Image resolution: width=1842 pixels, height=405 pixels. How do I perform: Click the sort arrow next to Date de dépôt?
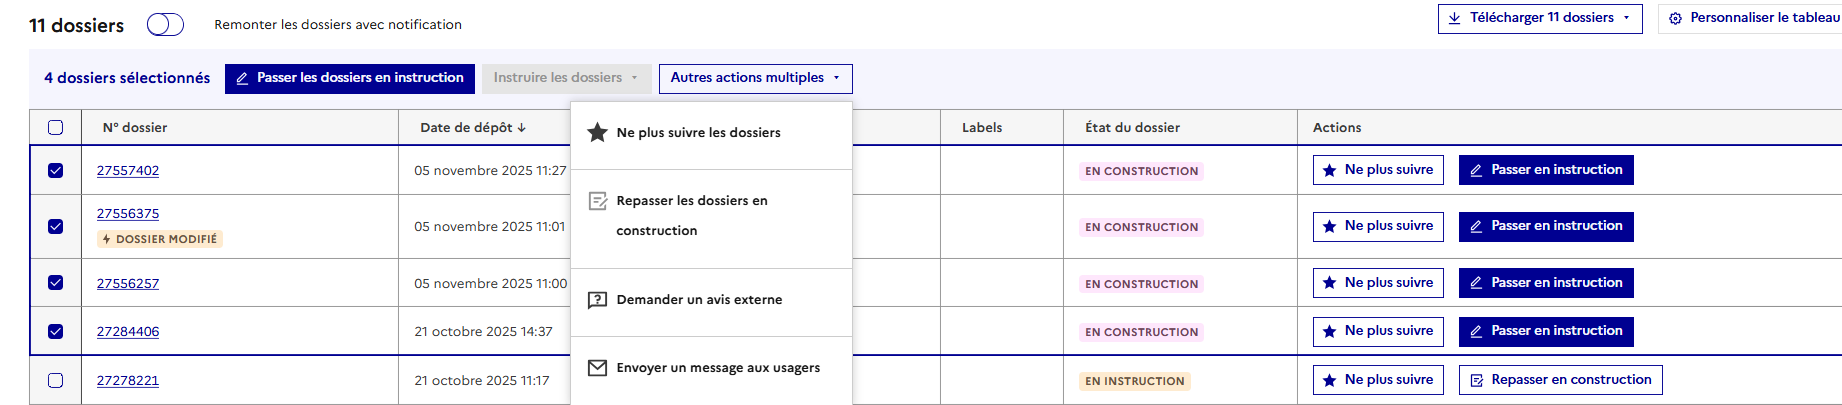pyautogui.click(x=522, y=128)
